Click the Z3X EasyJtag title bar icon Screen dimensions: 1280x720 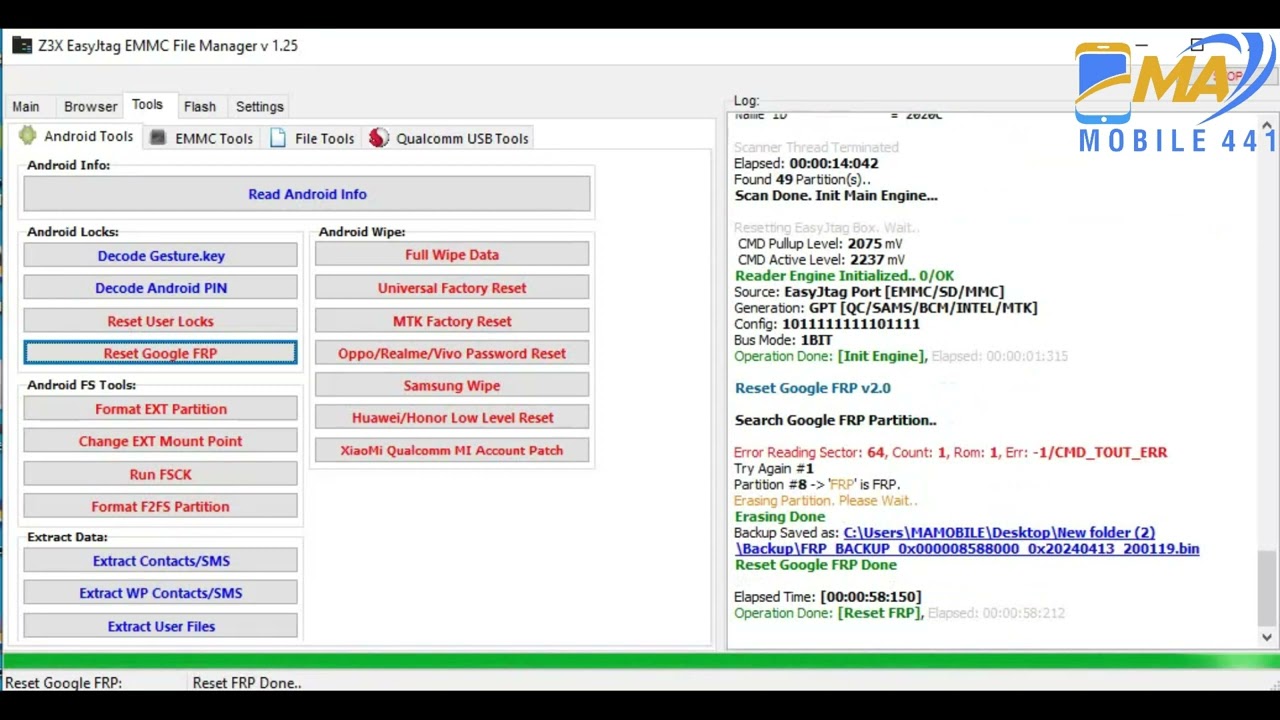21,45
